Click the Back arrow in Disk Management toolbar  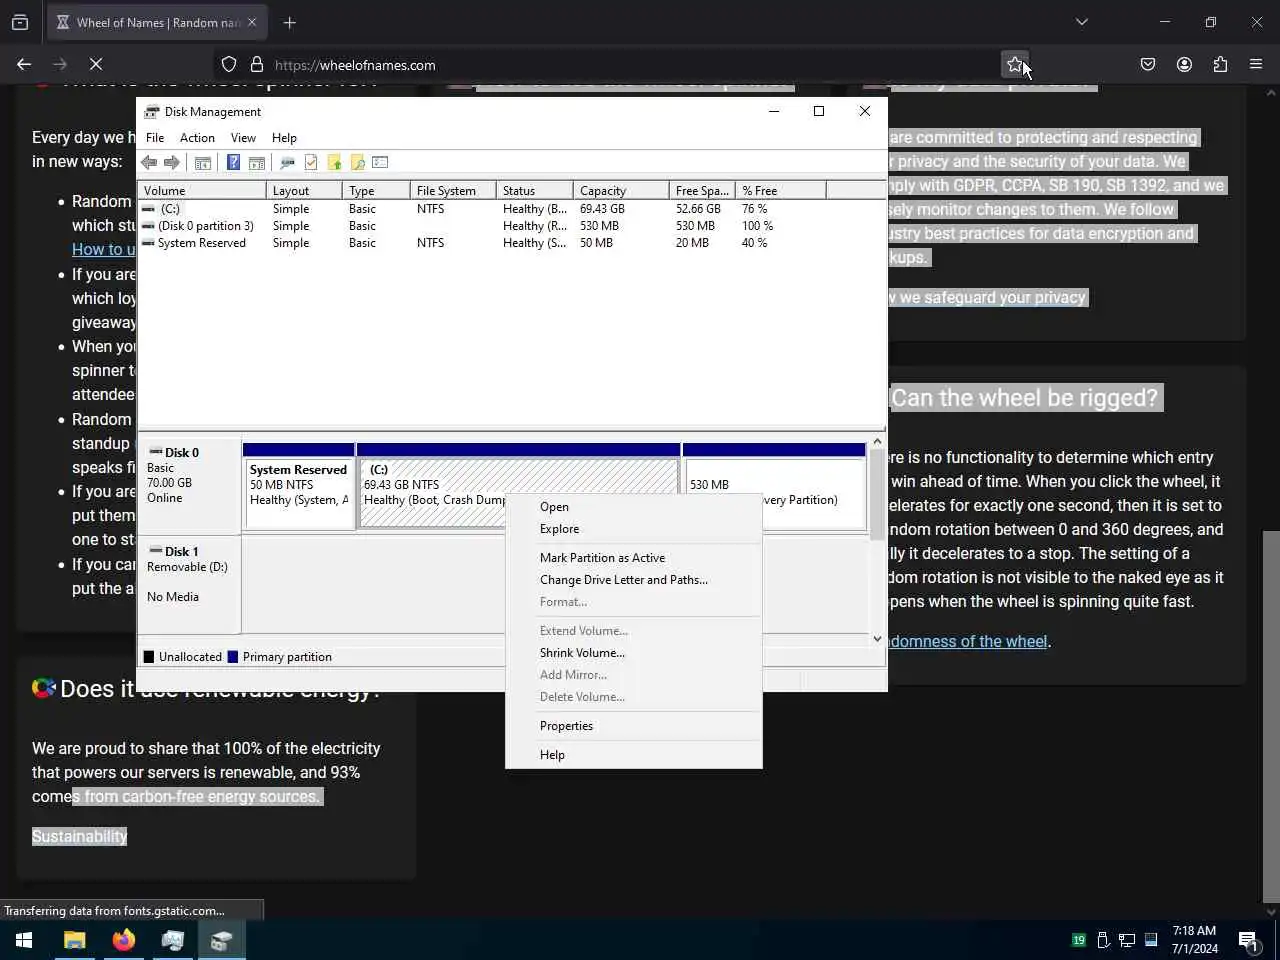149,163
